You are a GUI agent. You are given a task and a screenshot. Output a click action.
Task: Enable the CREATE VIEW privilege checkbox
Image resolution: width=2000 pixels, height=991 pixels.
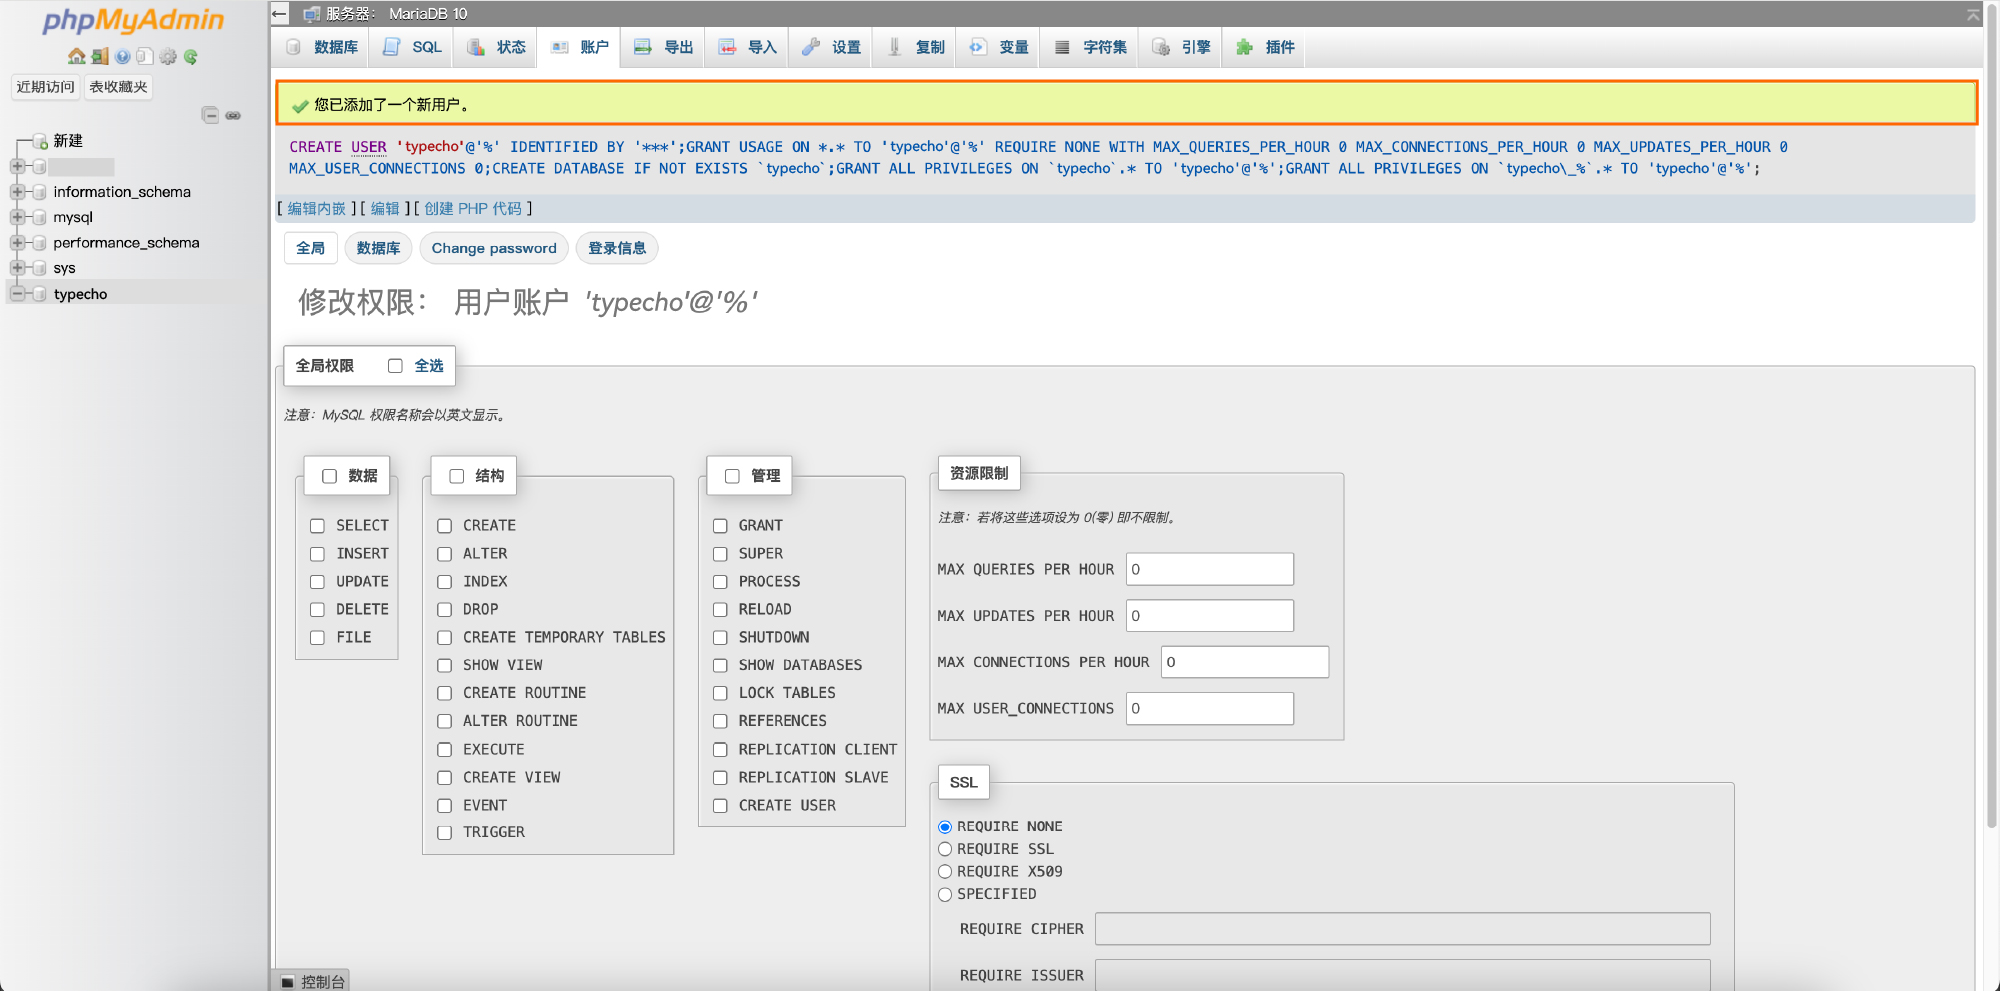444,778
